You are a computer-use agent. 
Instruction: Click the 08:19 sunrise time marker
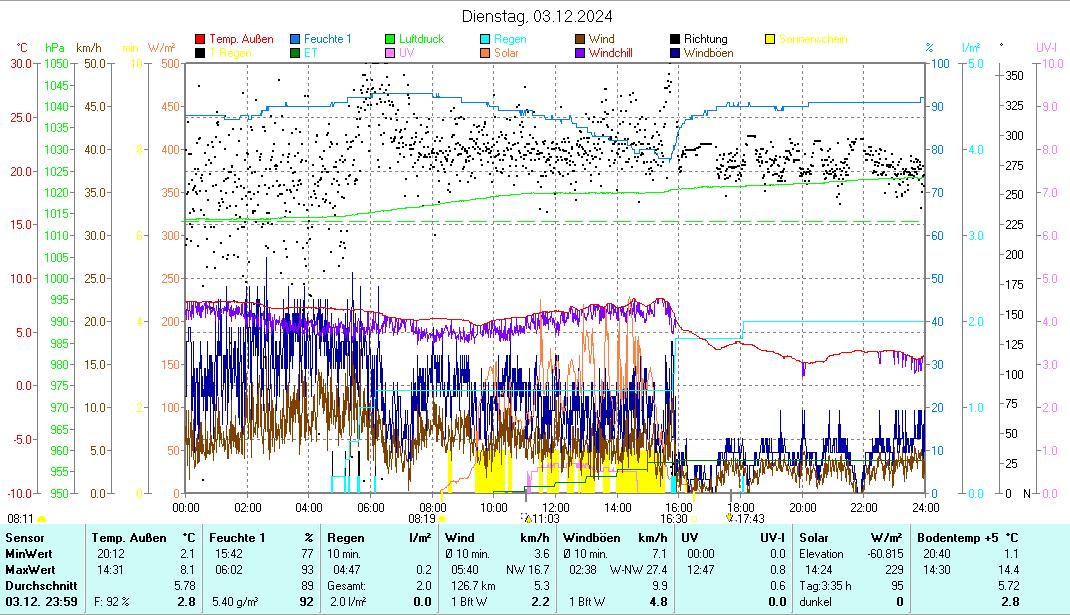coord(422,519)
